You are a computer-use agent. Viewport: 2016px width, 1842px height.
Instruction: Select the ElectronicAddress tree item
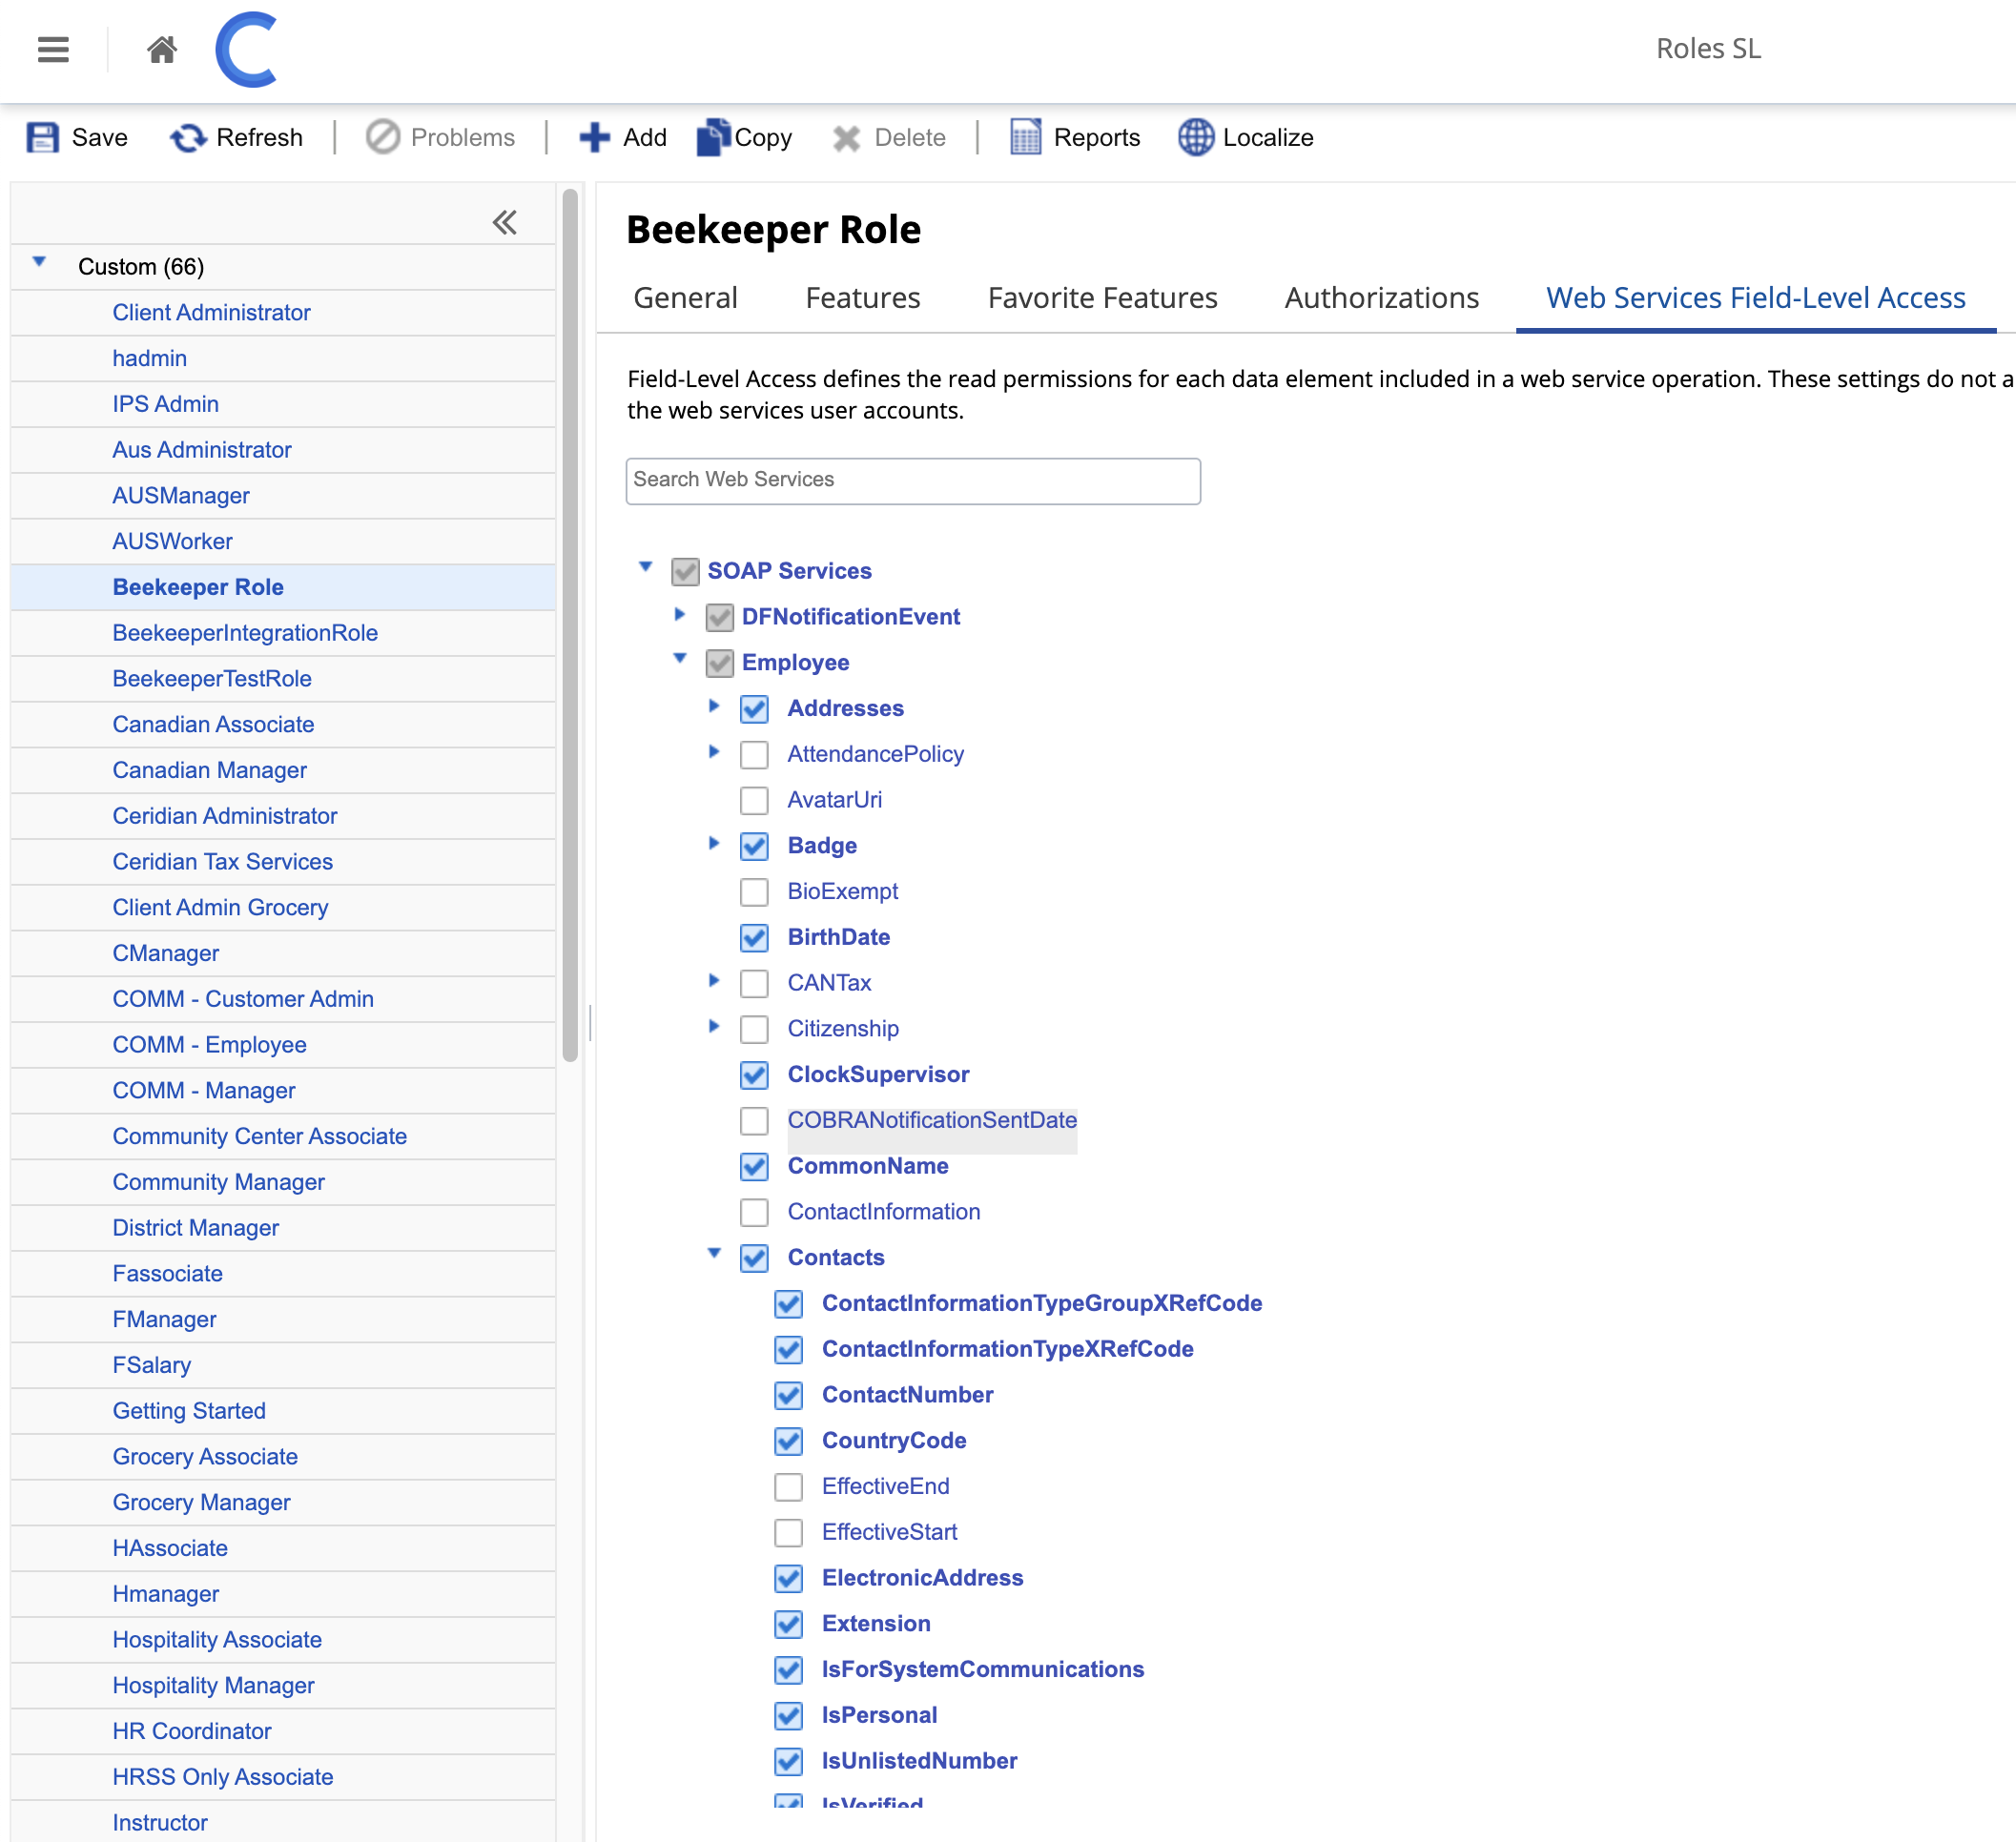[x=922, y=1578]
